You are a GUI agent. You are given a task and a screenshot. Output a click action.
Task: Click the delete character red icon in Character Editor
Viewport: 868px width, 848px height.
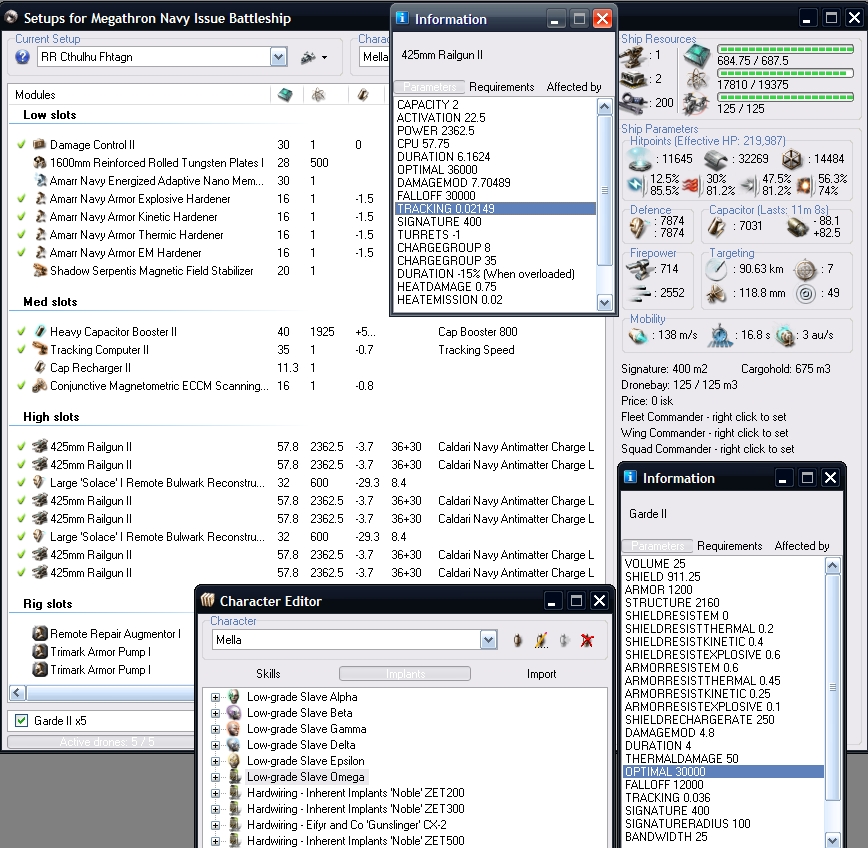pyautogui.click(x=587, y=640)
